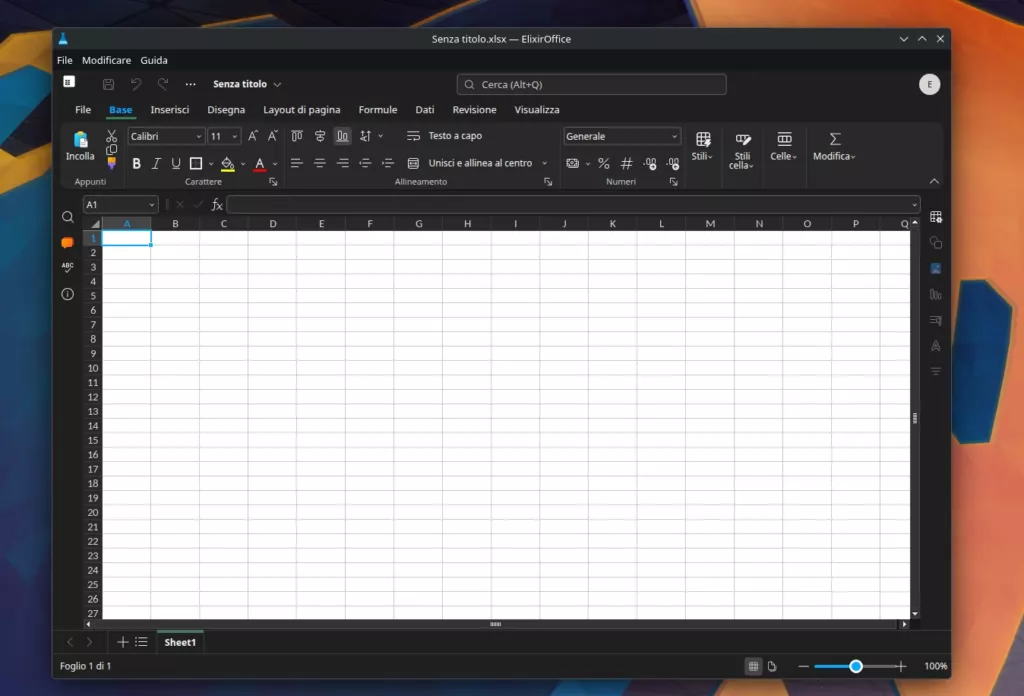
Task: Center text horizontally
Action: pyautogui.click(x=320, y=163)
